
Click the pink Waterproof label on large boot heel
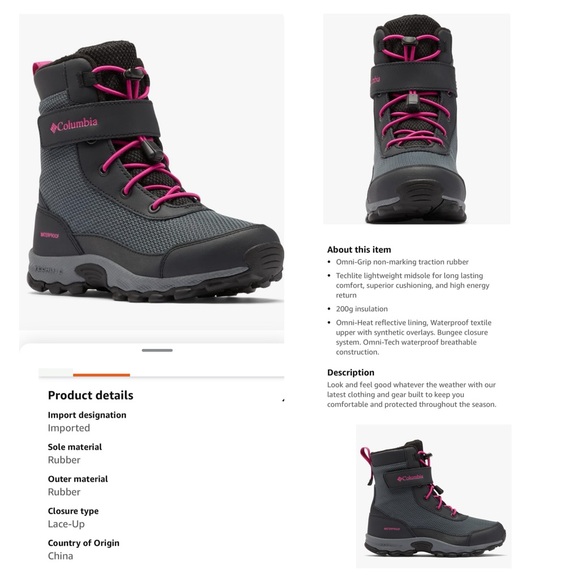click(x=50, y=235)
